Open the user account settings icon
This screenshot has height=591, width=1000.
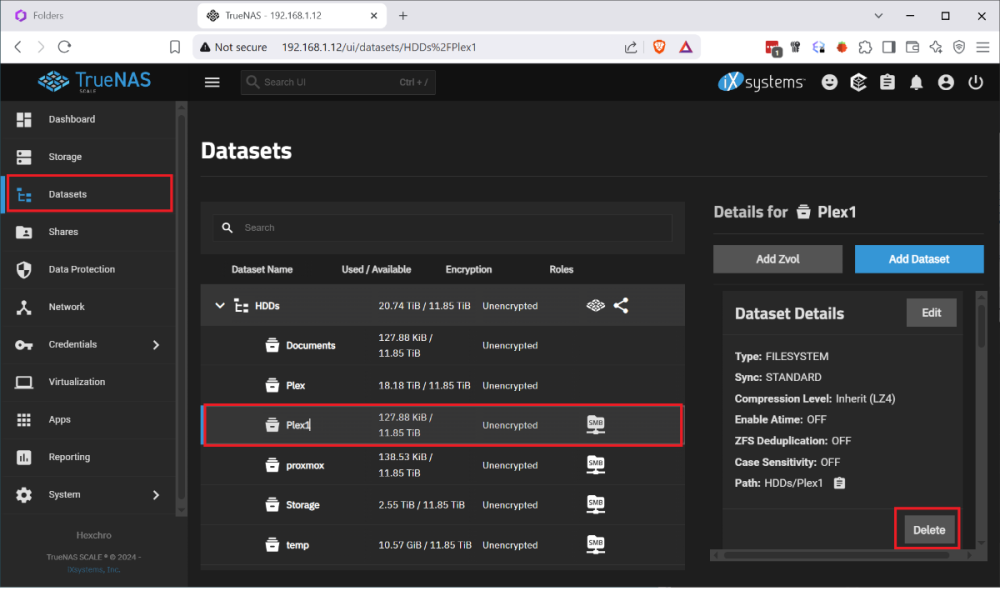pyautogui.click(x=946, y=83)
